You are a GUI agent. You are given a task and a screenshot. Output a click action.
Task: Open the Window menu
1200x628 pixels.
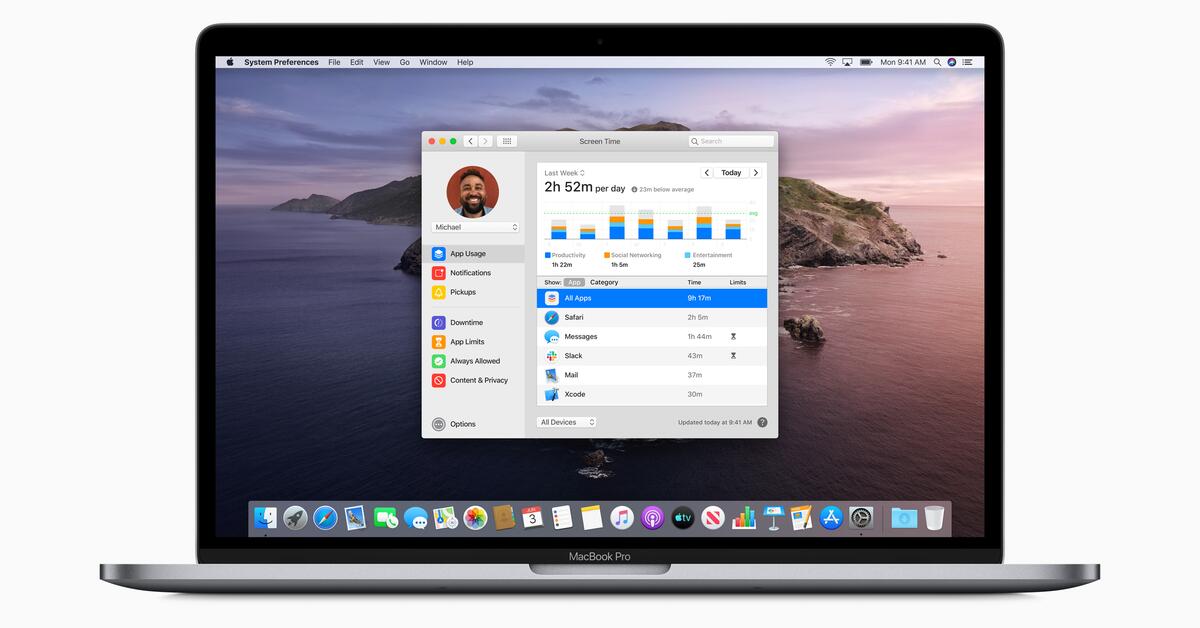433,62
